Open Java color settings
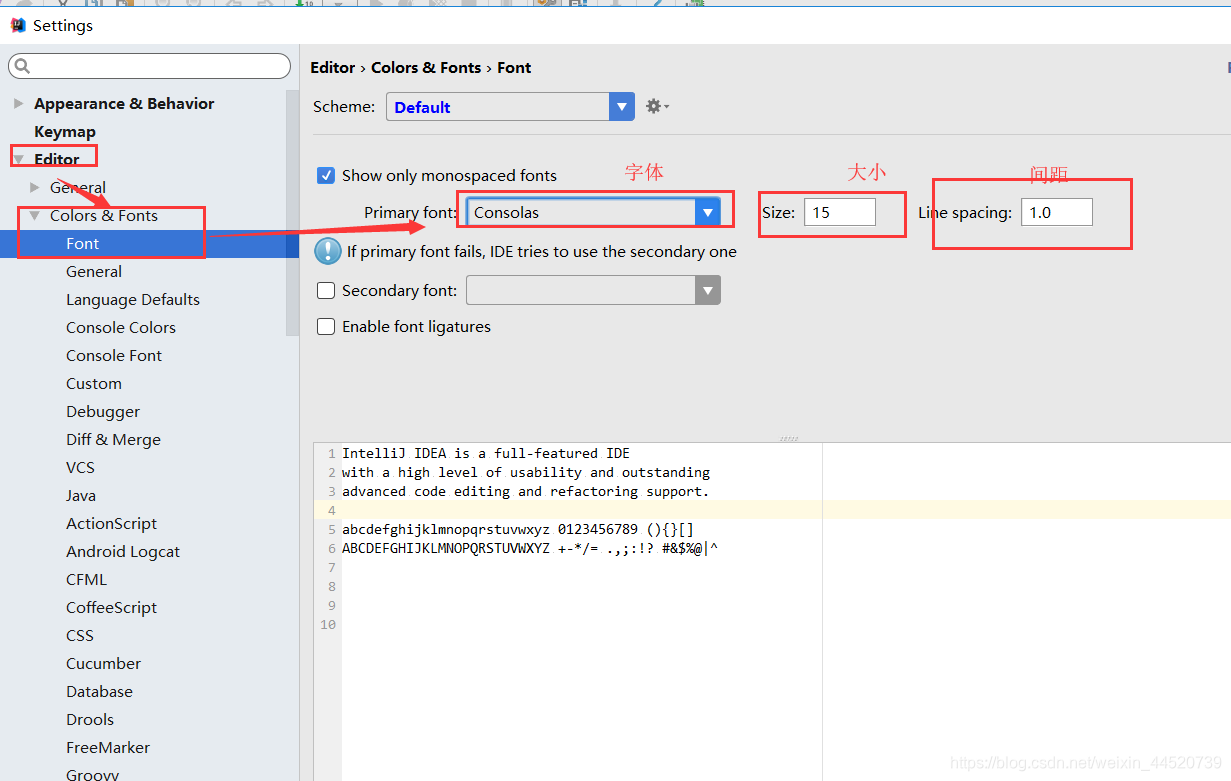The image size is (1231, 781). [81, 495]
